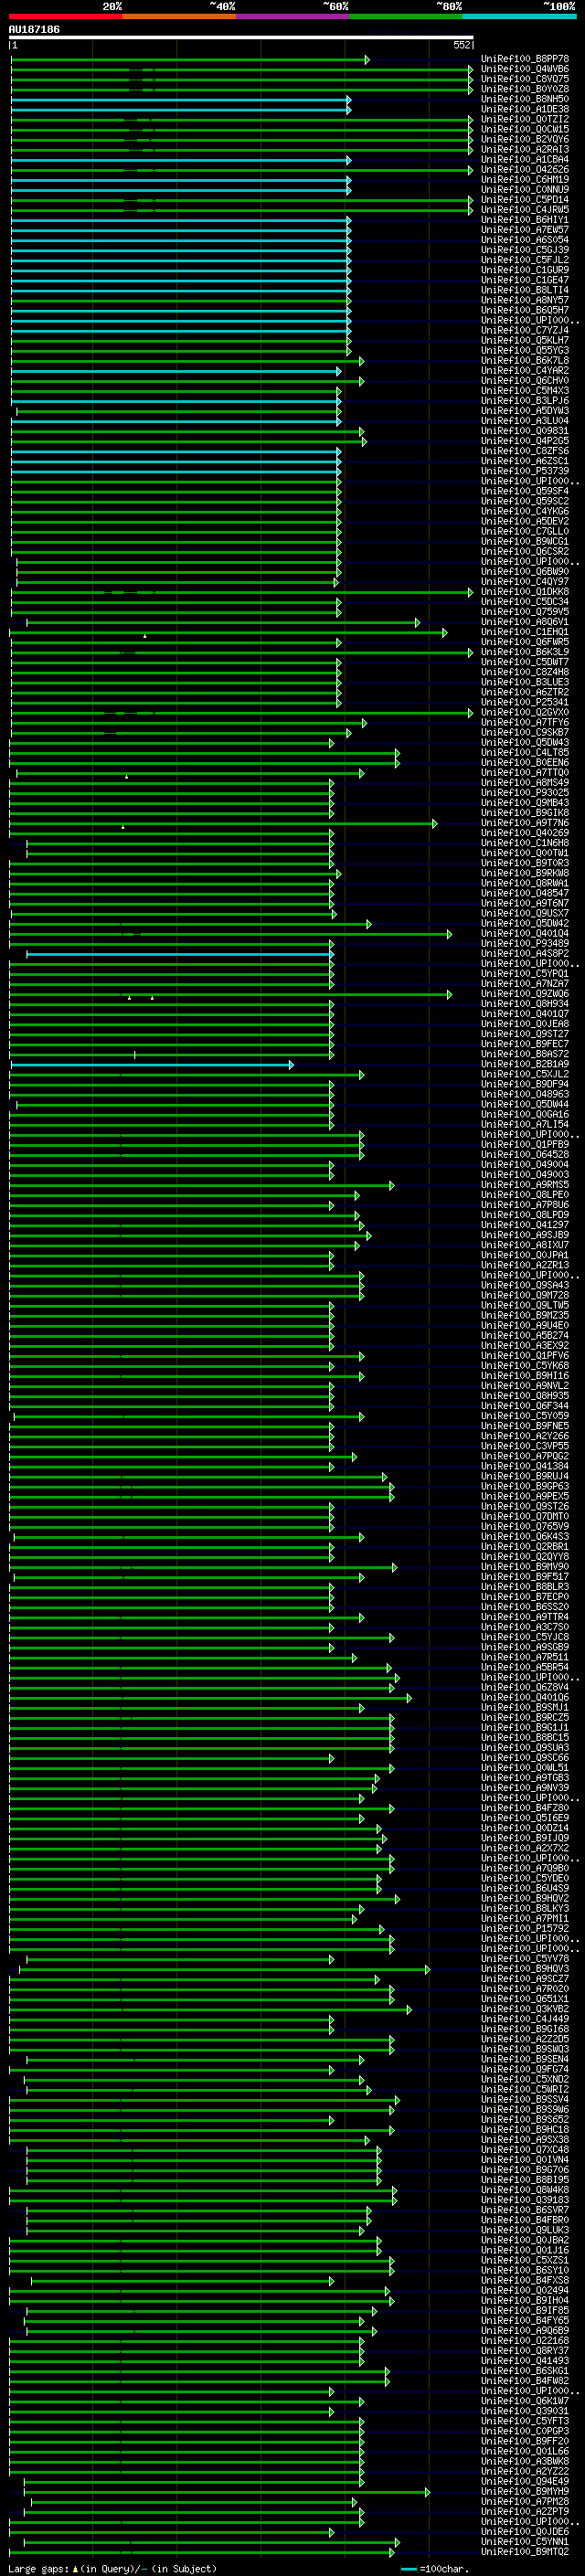Open hit UniRef100_Q9SUA3

[525, 1748]
